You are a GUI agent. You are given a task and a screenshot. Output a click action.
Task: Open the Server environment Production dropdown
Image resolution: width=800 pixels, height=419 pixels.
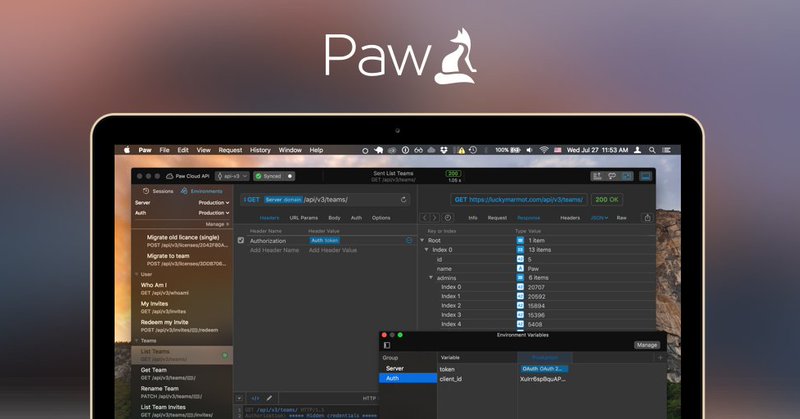214,203
